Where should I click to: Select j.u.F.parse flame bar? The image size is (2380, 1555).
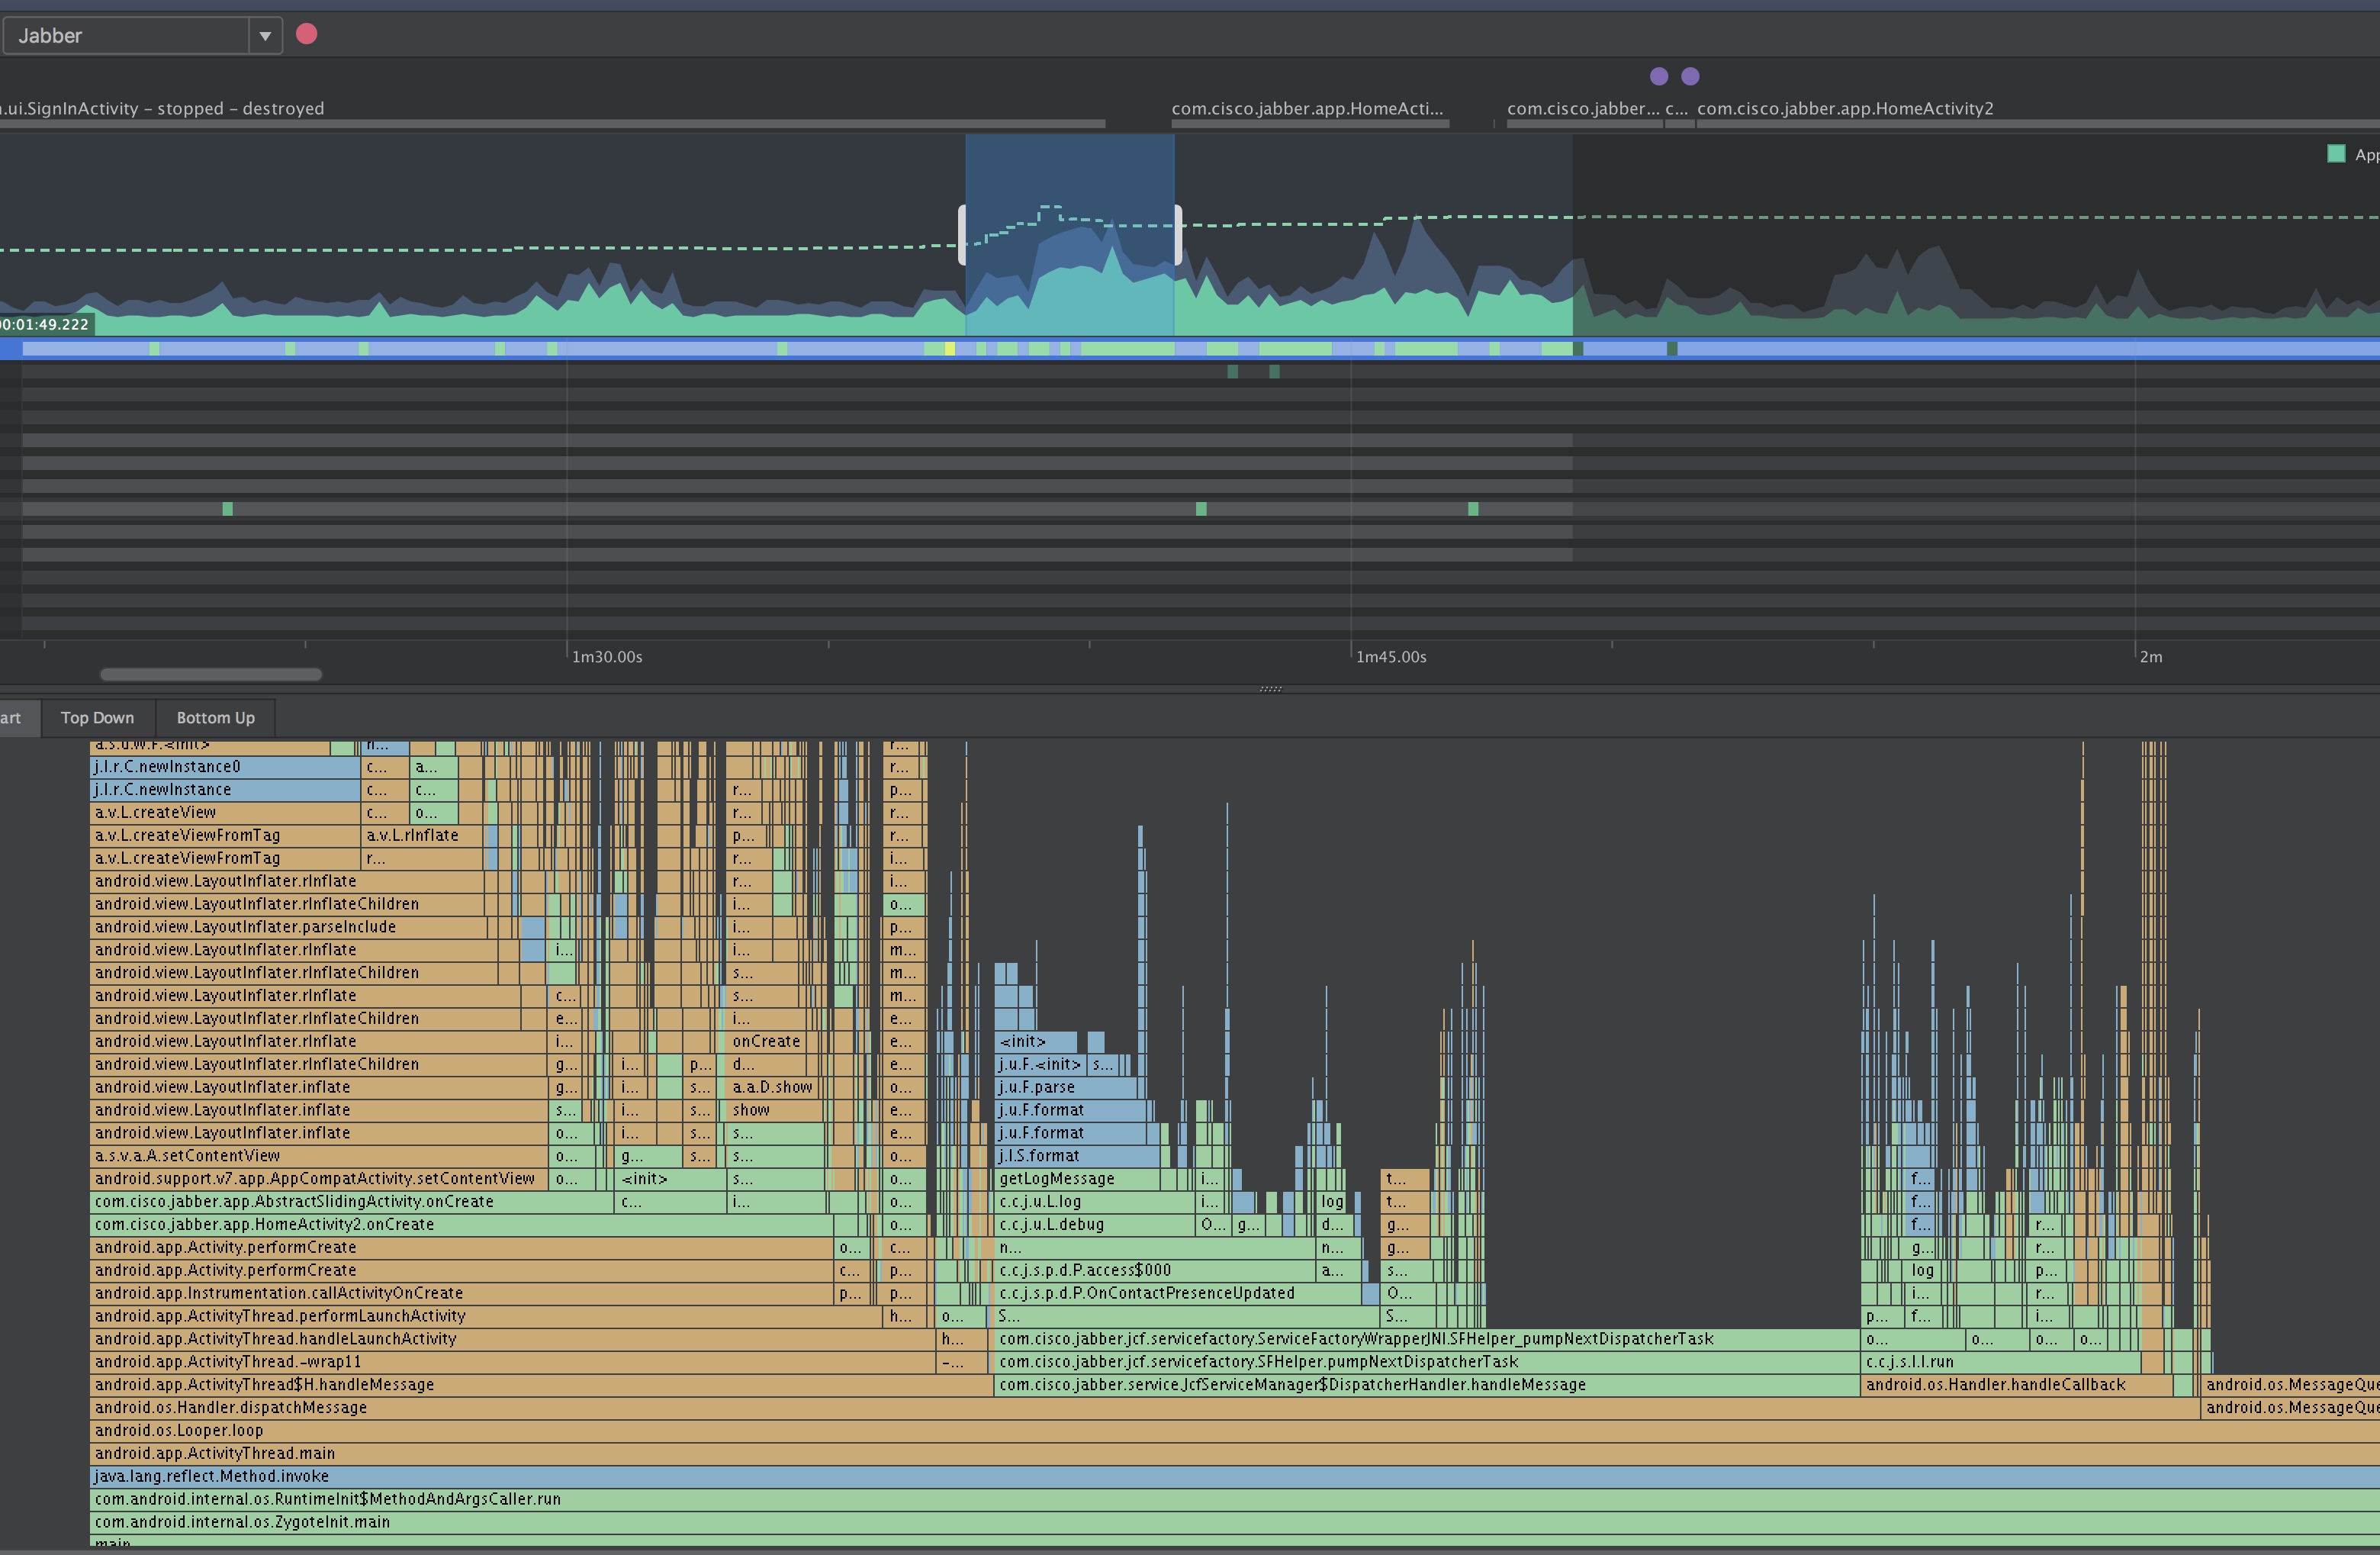[1065, 1087]
